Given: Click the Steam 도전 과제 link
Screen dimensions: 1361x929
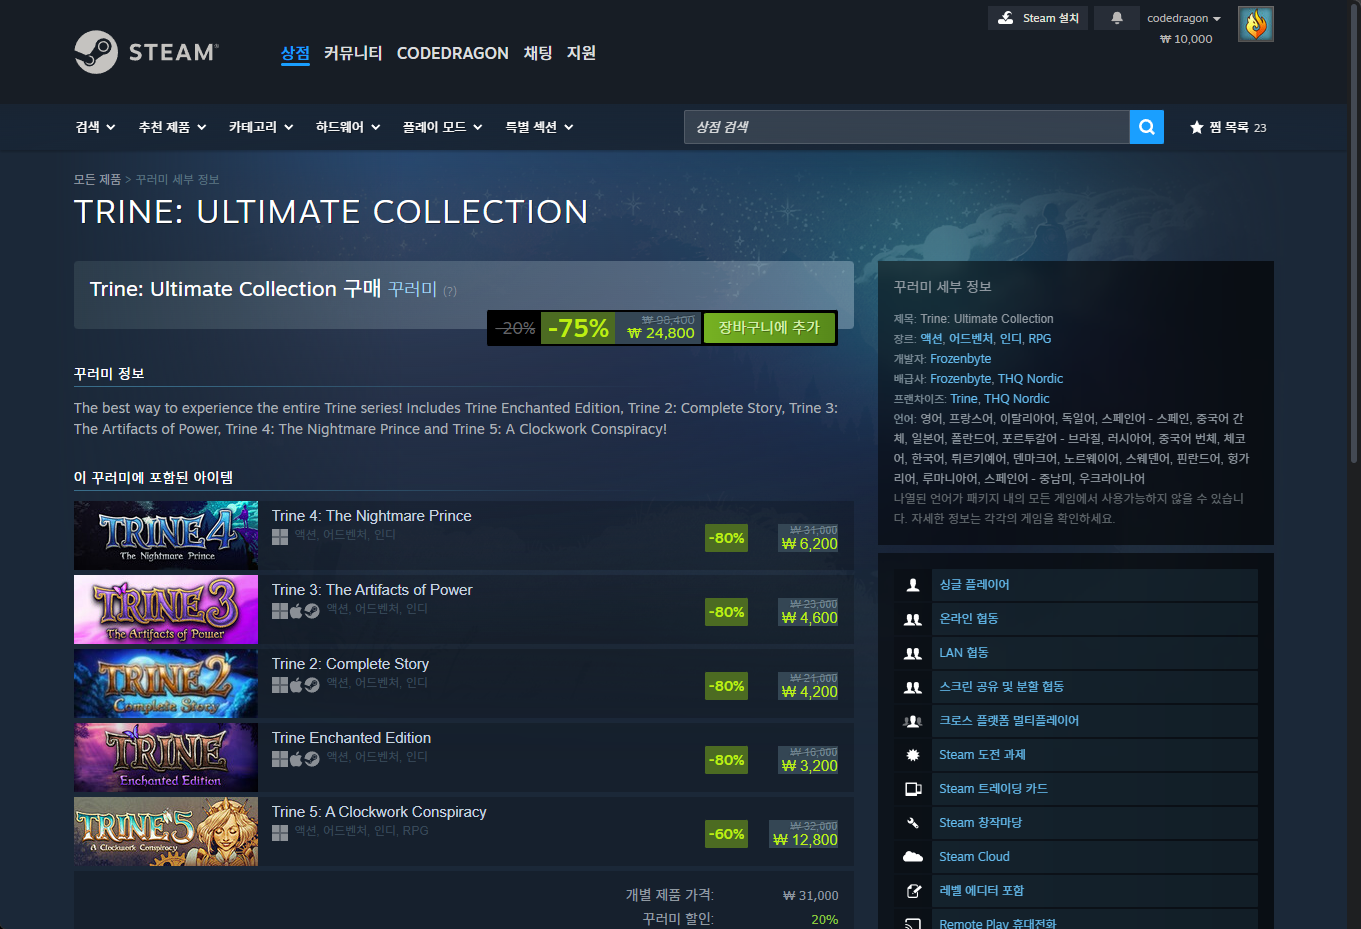Looking at the screenshot, I should point(982,755).
